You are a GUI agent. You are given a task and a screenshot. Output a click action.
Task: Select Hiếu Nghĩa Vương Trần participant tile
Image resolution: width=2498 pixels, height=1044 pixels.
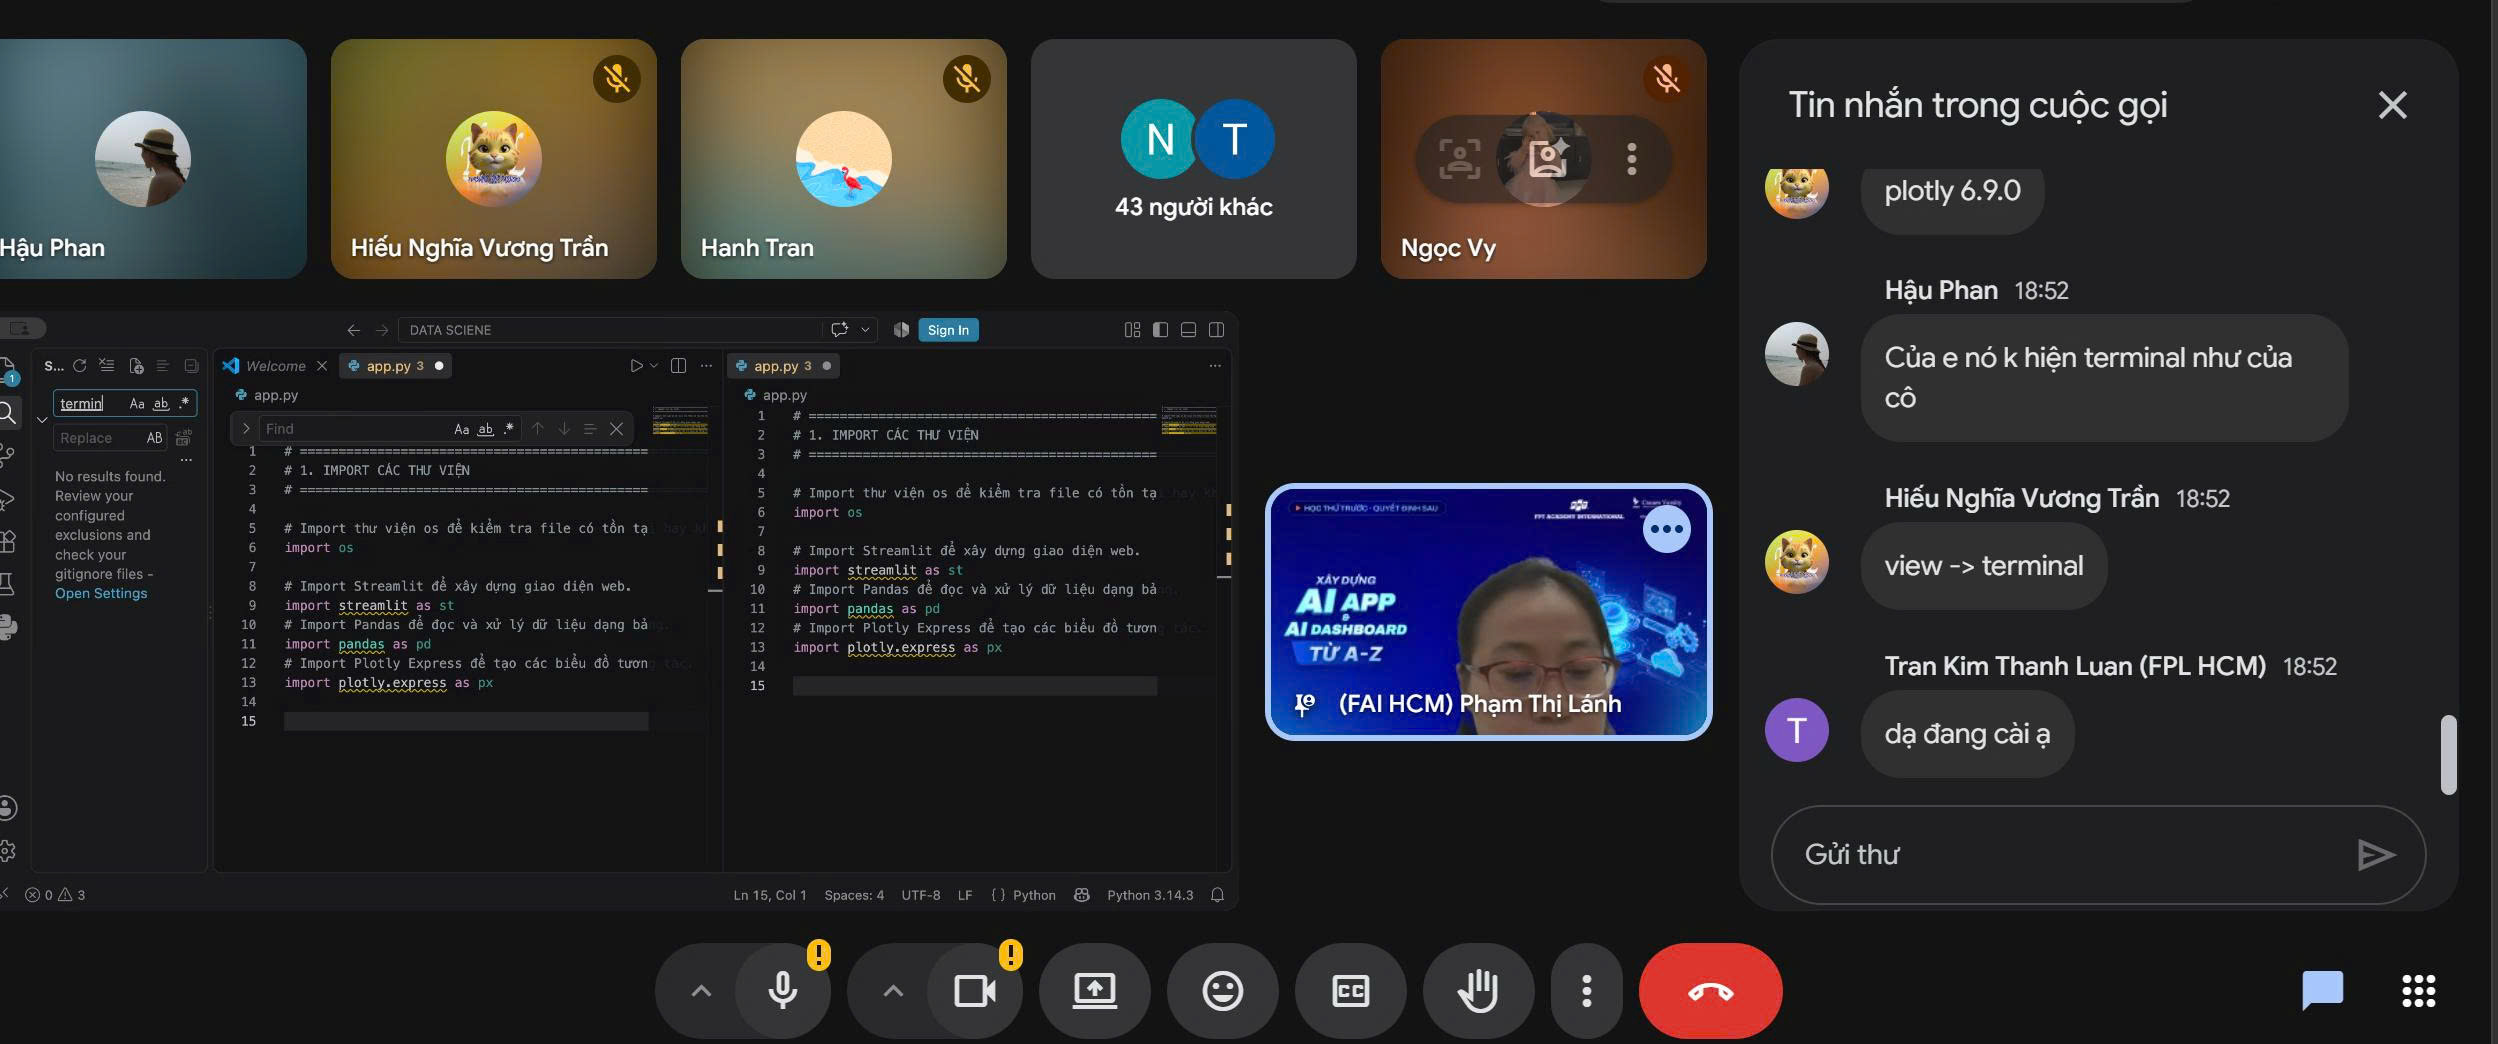494,159
